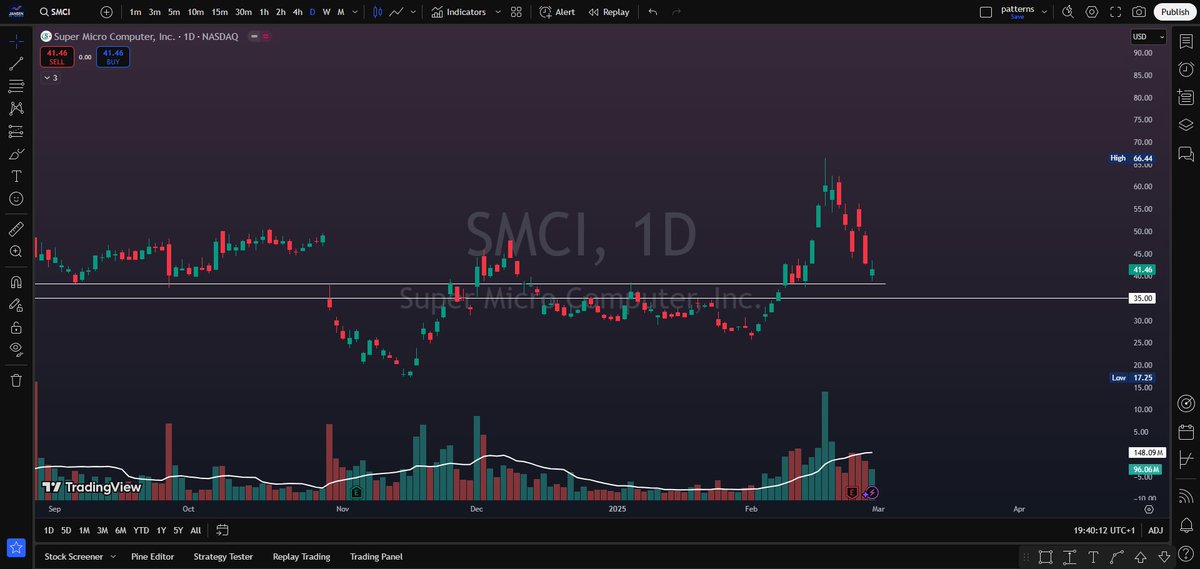Viewport: 1200px width, 569px height.
Task: Publish the chart idea
Action: tap(1174, 12)
